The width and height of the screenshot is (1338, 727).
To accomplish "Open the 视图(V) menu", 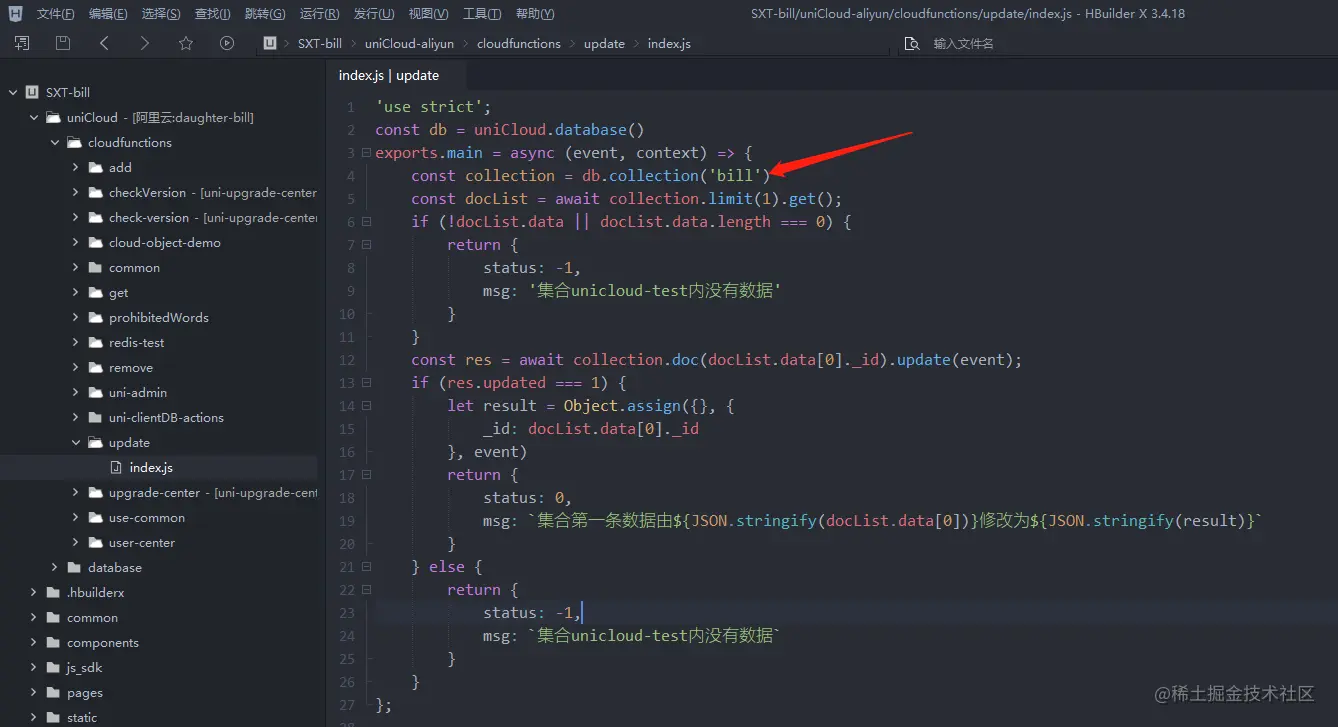I will 428,14.
